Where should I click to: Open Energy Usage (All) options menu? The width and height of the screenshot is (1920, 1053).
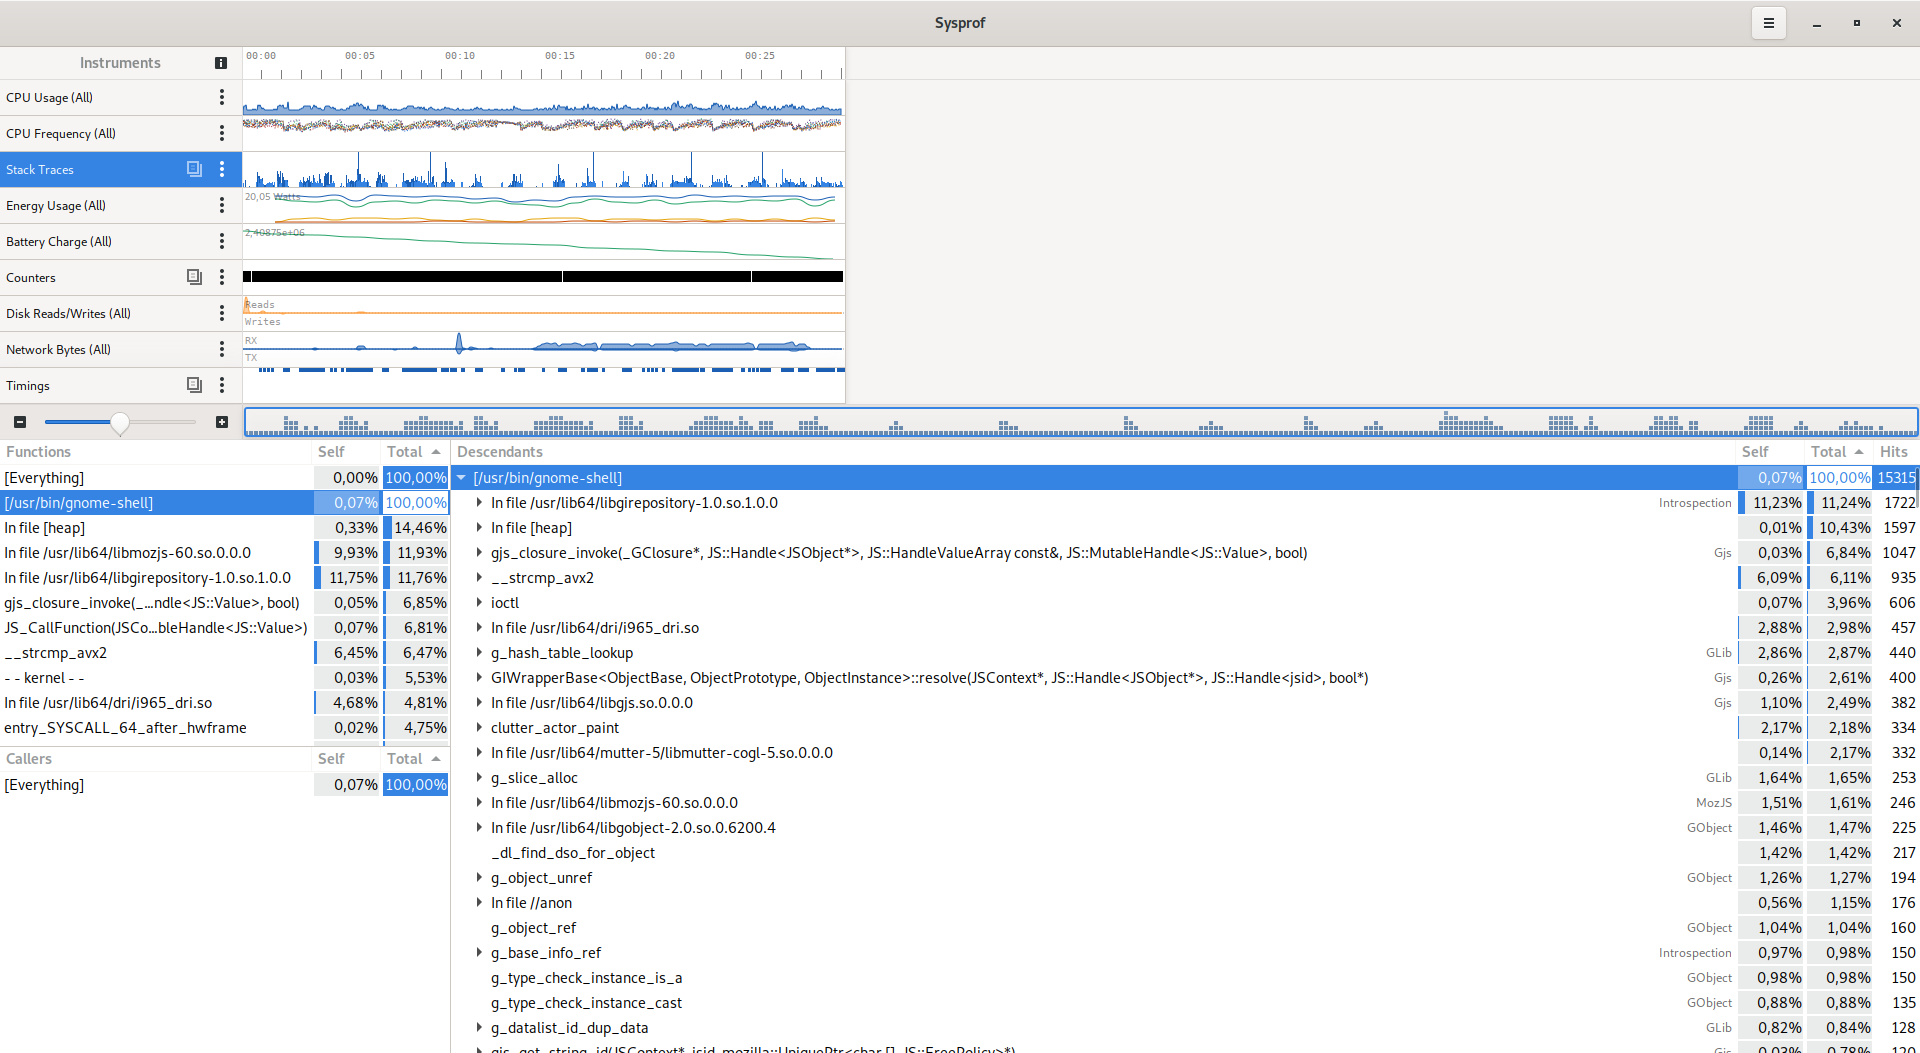[222, 205]
